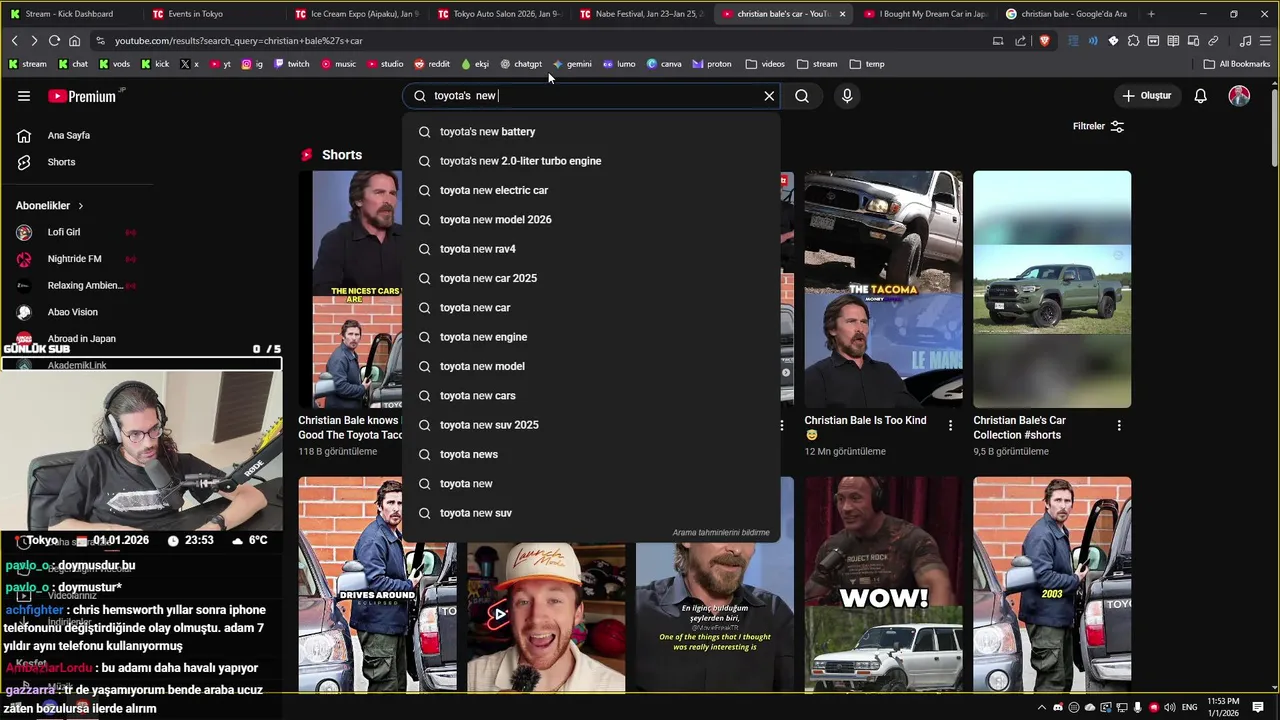This screenshot has height=720, width=1280.
Task: Click the browser back arrow
Action: pos(14,41)
